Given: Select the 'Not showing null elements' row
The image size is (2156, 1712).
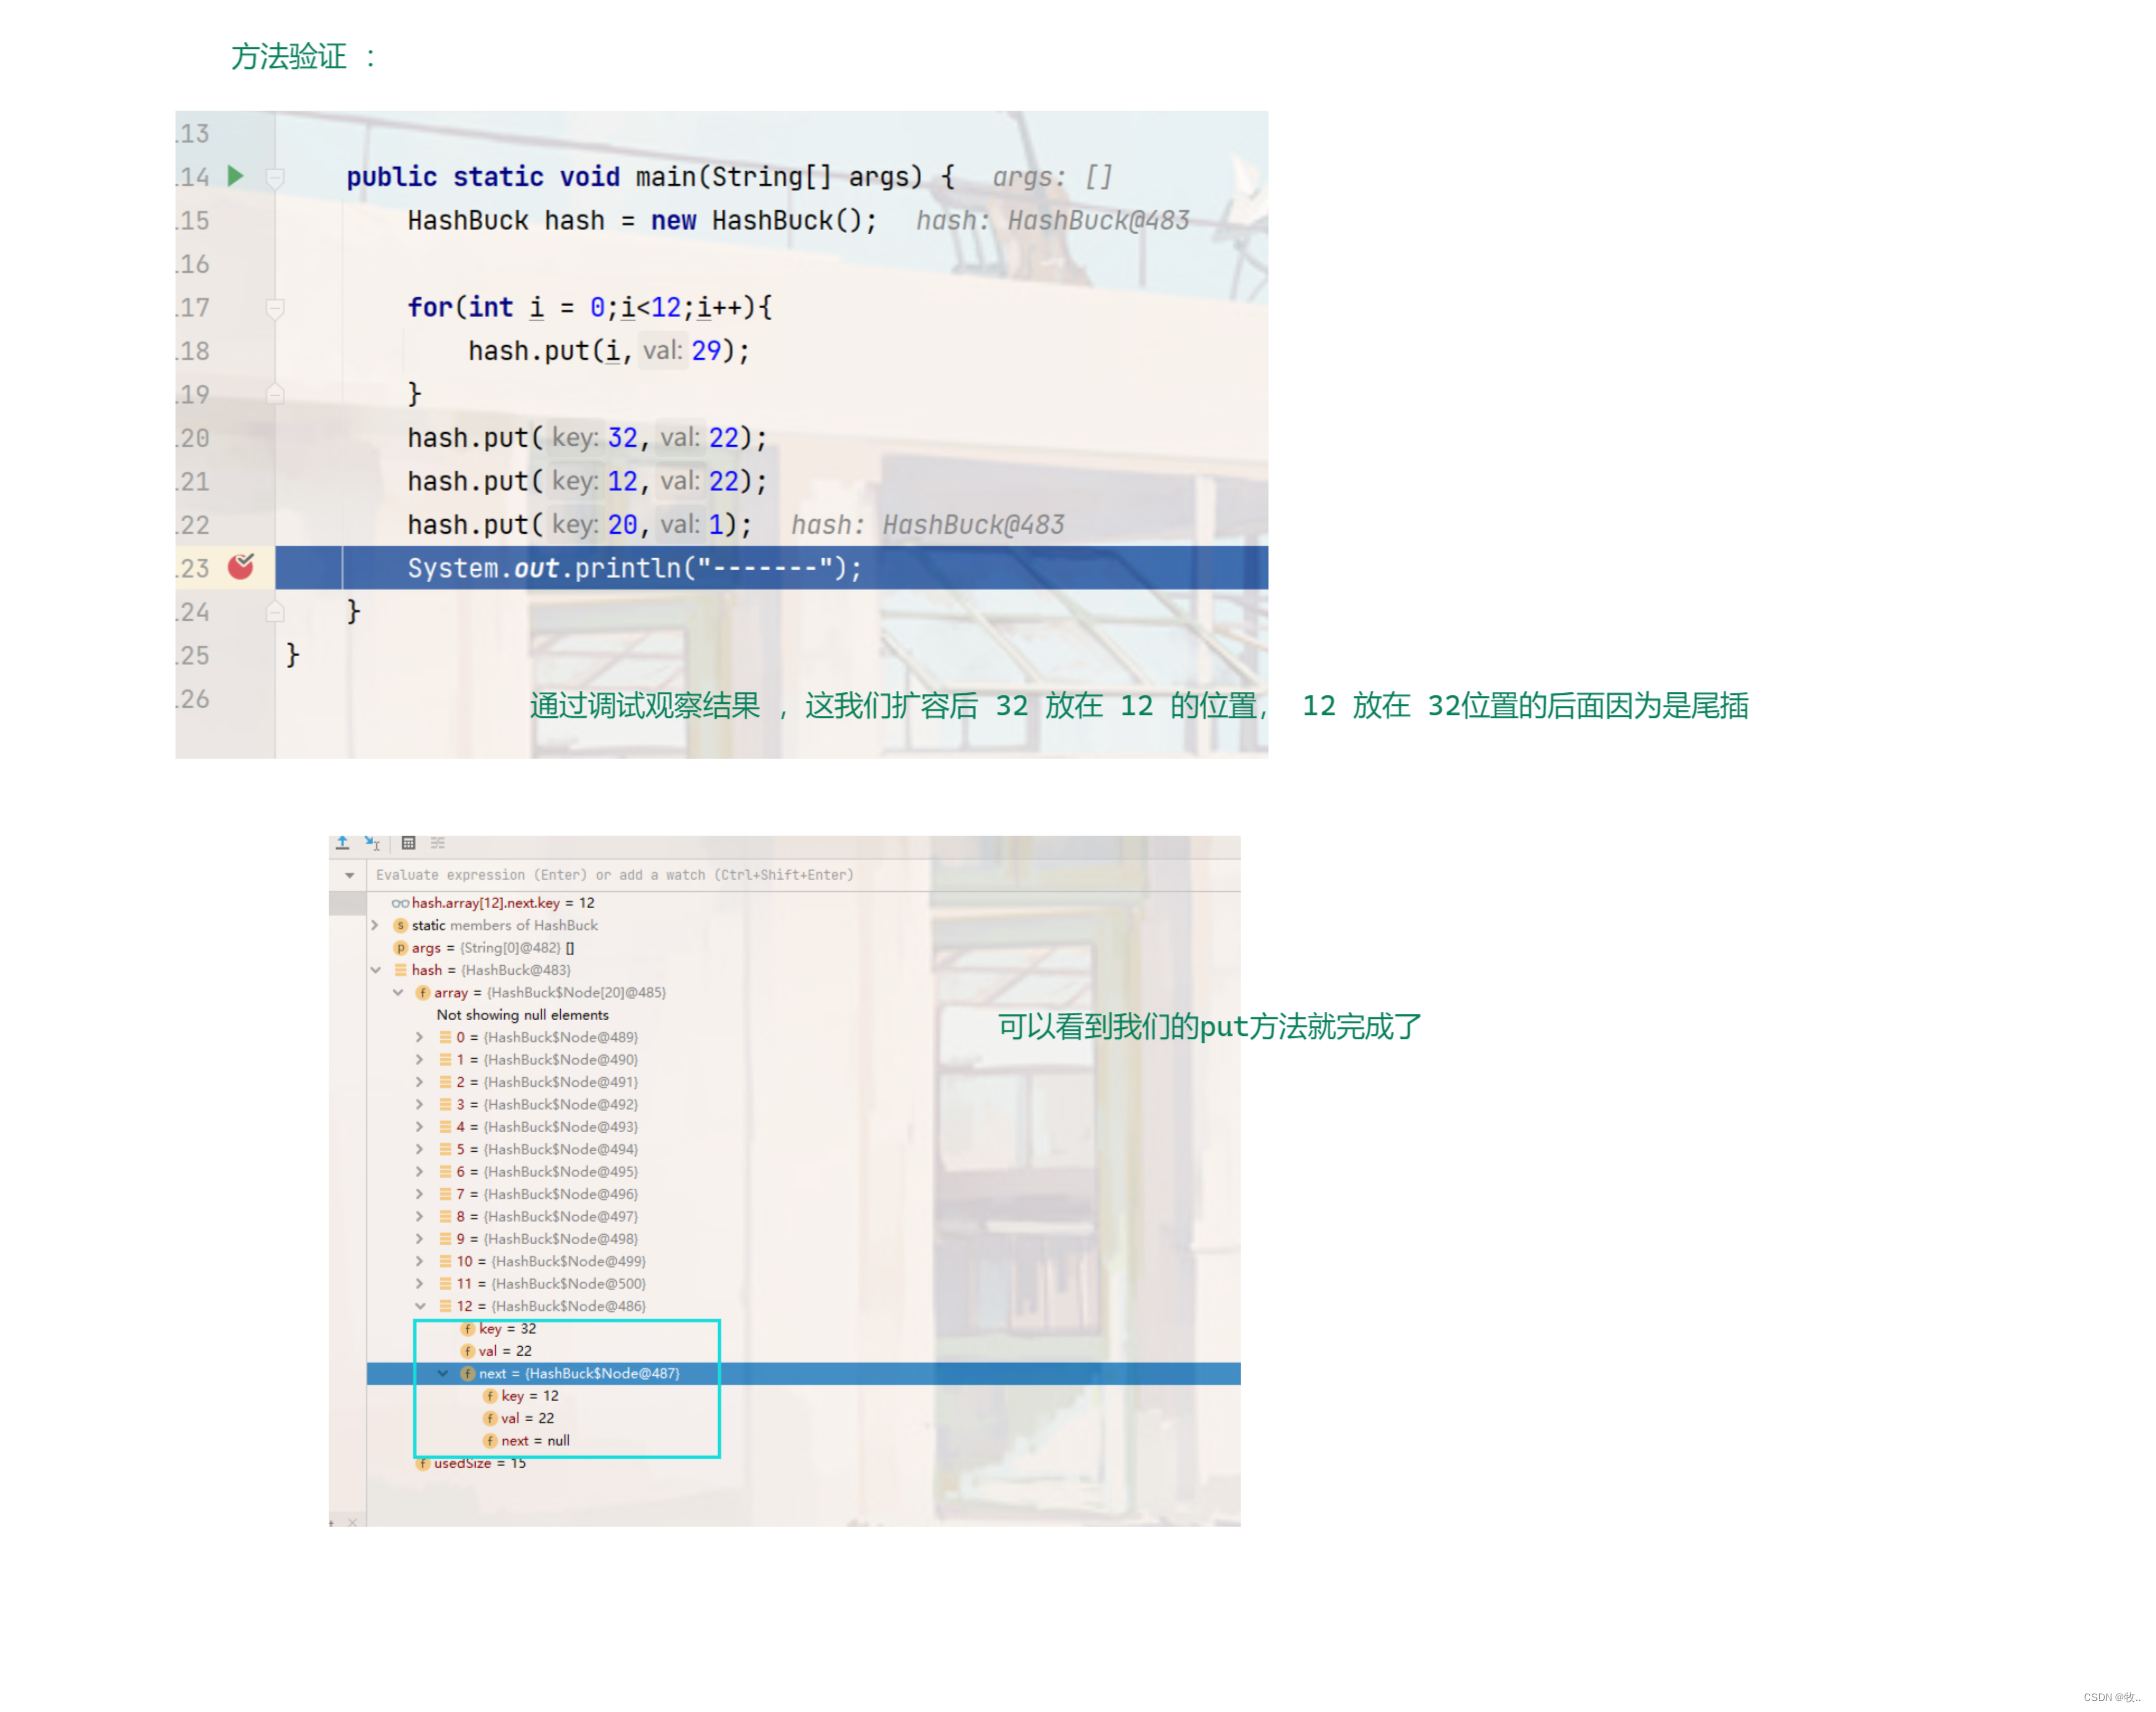Looking at the screenshot, I should pos(522,1015).
